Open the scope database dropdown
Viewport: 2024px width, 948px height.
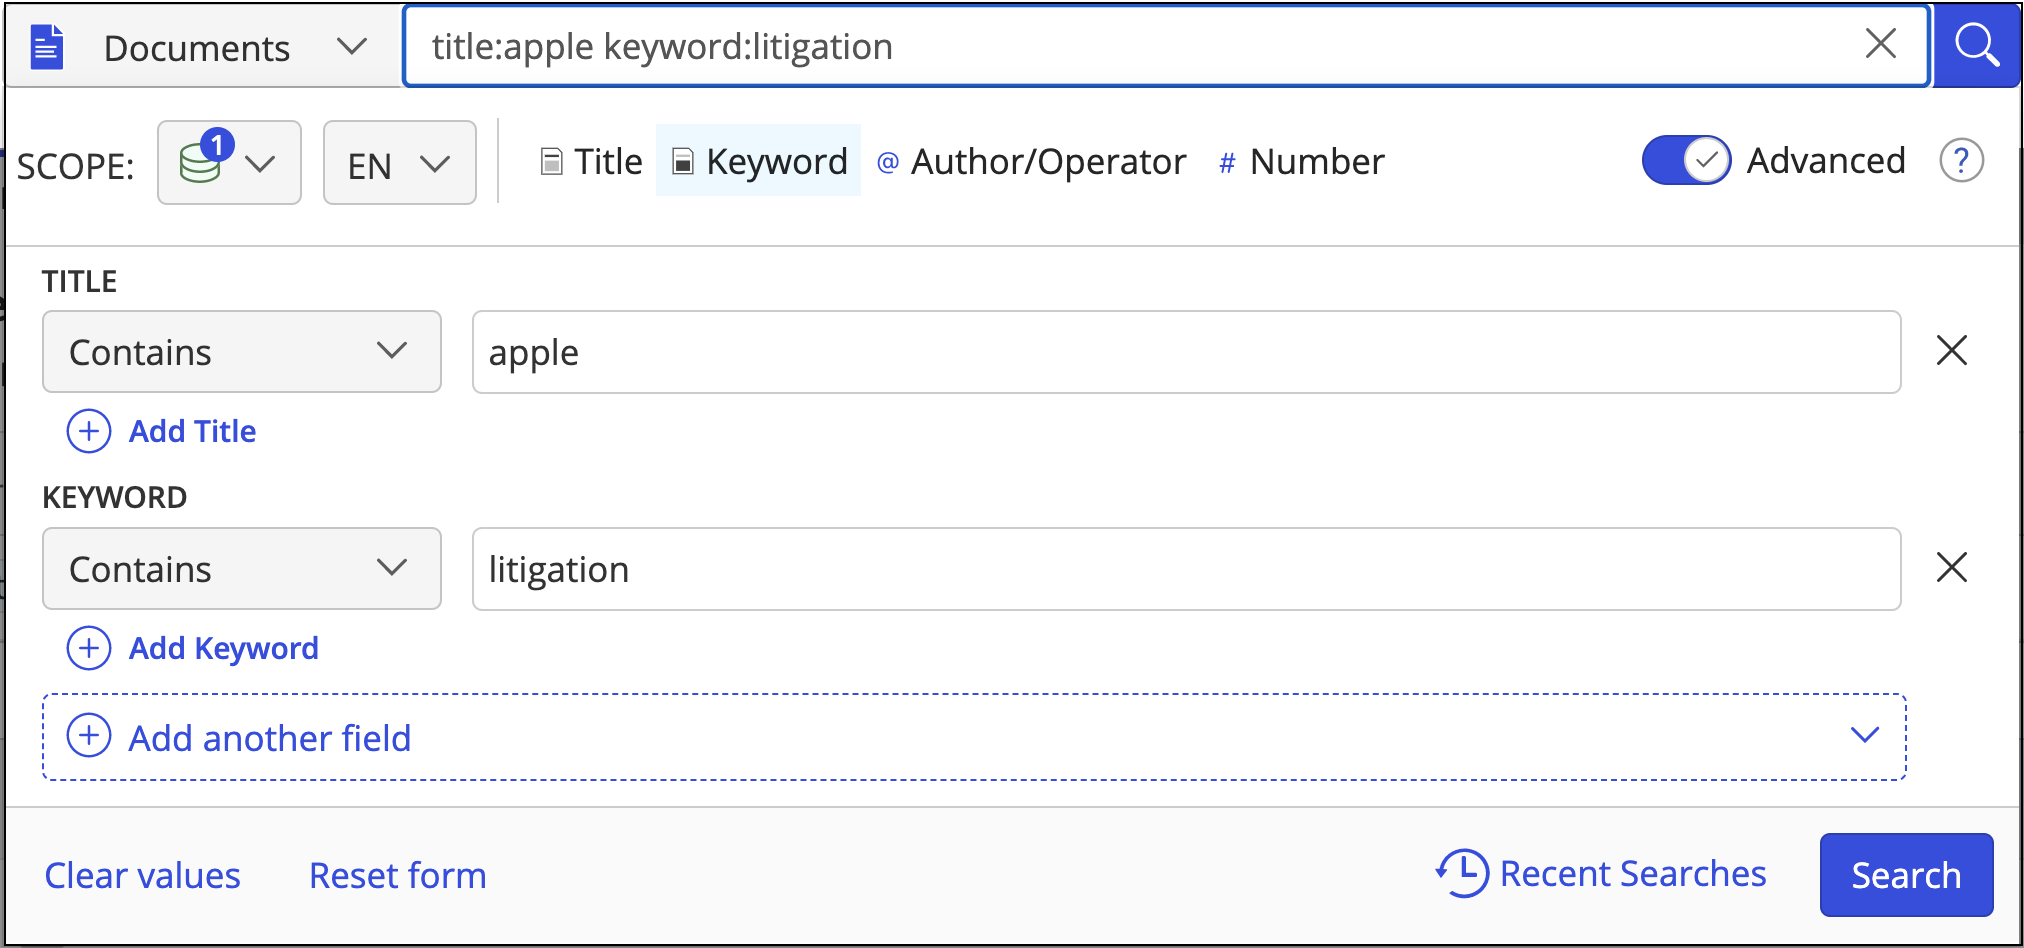(x=229, y=163)
